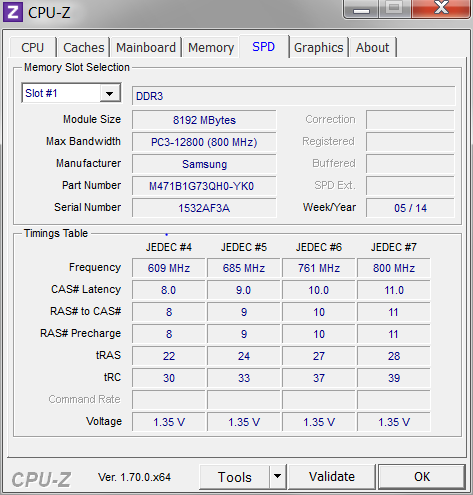
Task: Click the Week/Year 05 / 14 field
Action: pos(410,208)
